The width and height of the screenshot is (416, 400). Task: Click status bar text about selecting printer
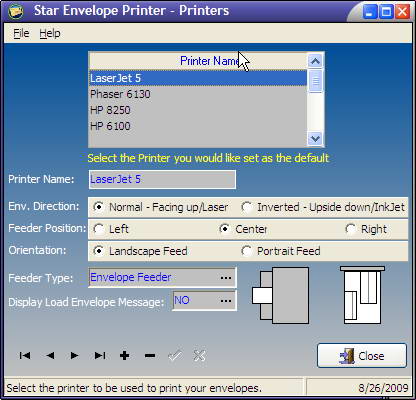pyautogui.click(x=134, y=388)
